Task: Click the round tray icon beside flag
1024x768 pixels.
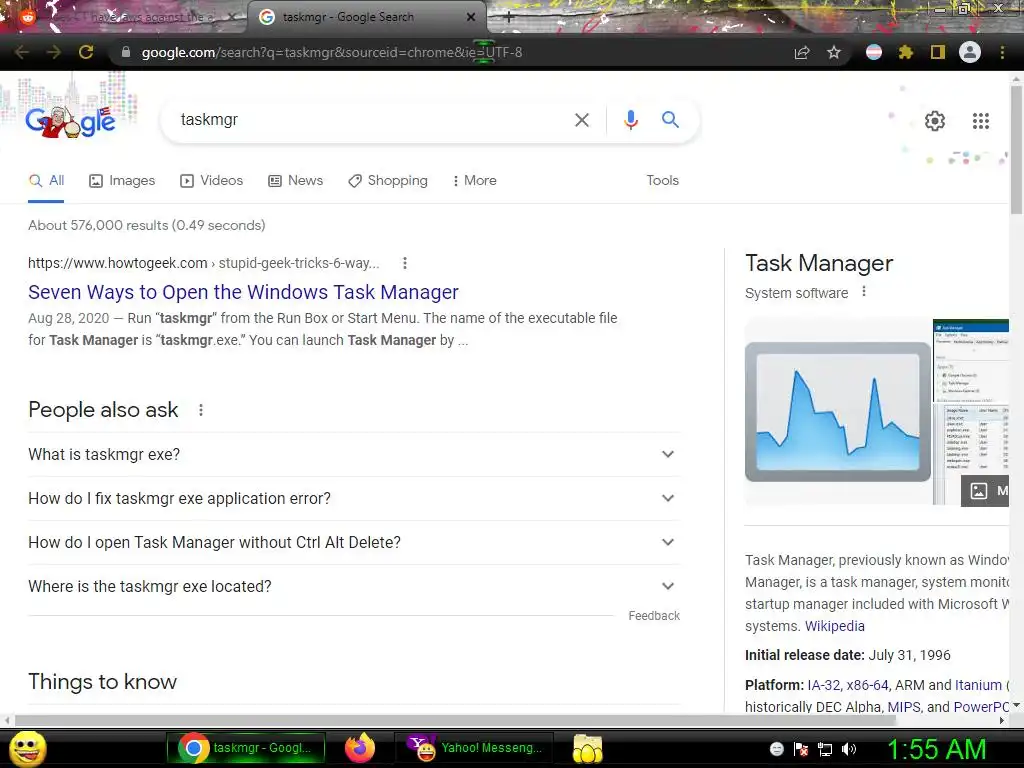Action: [x=776, y=749]
